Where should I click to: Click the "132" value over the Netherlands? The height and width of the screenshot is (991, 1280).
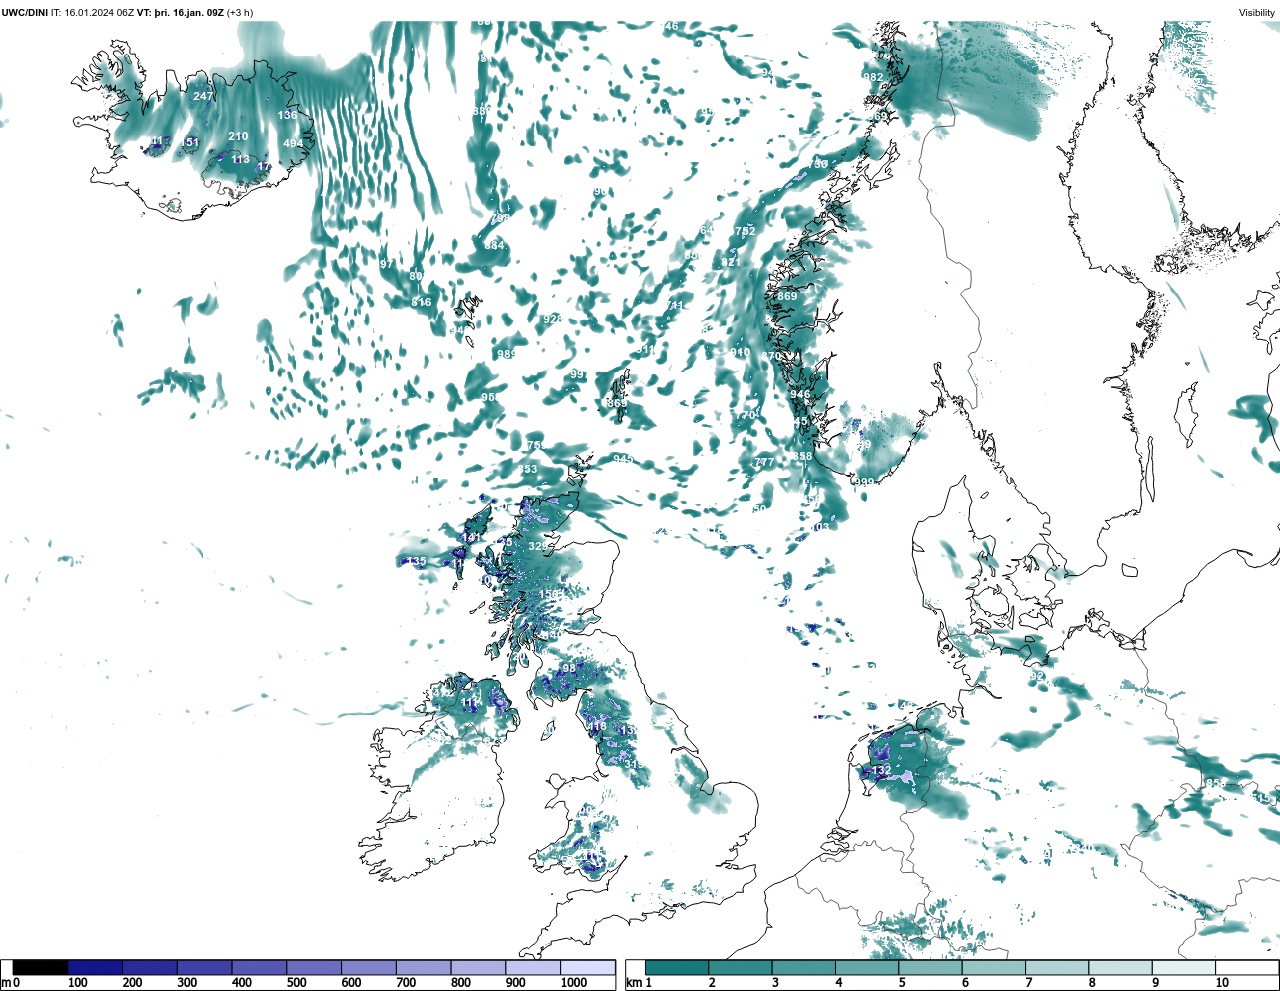click(881, 770)
